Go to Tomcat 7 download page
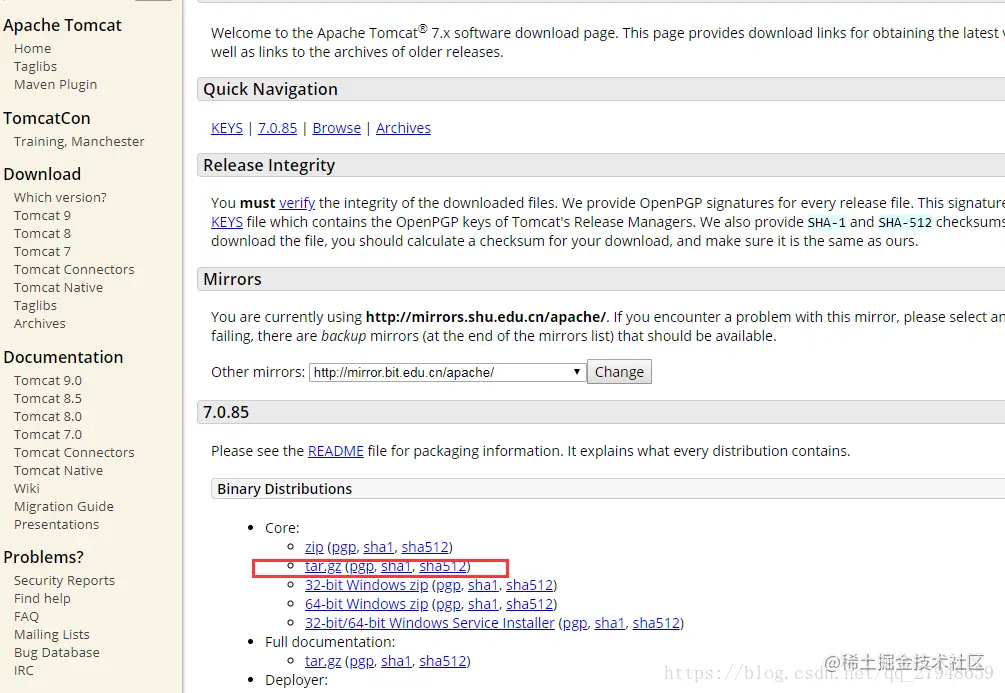 coord(42,251)
